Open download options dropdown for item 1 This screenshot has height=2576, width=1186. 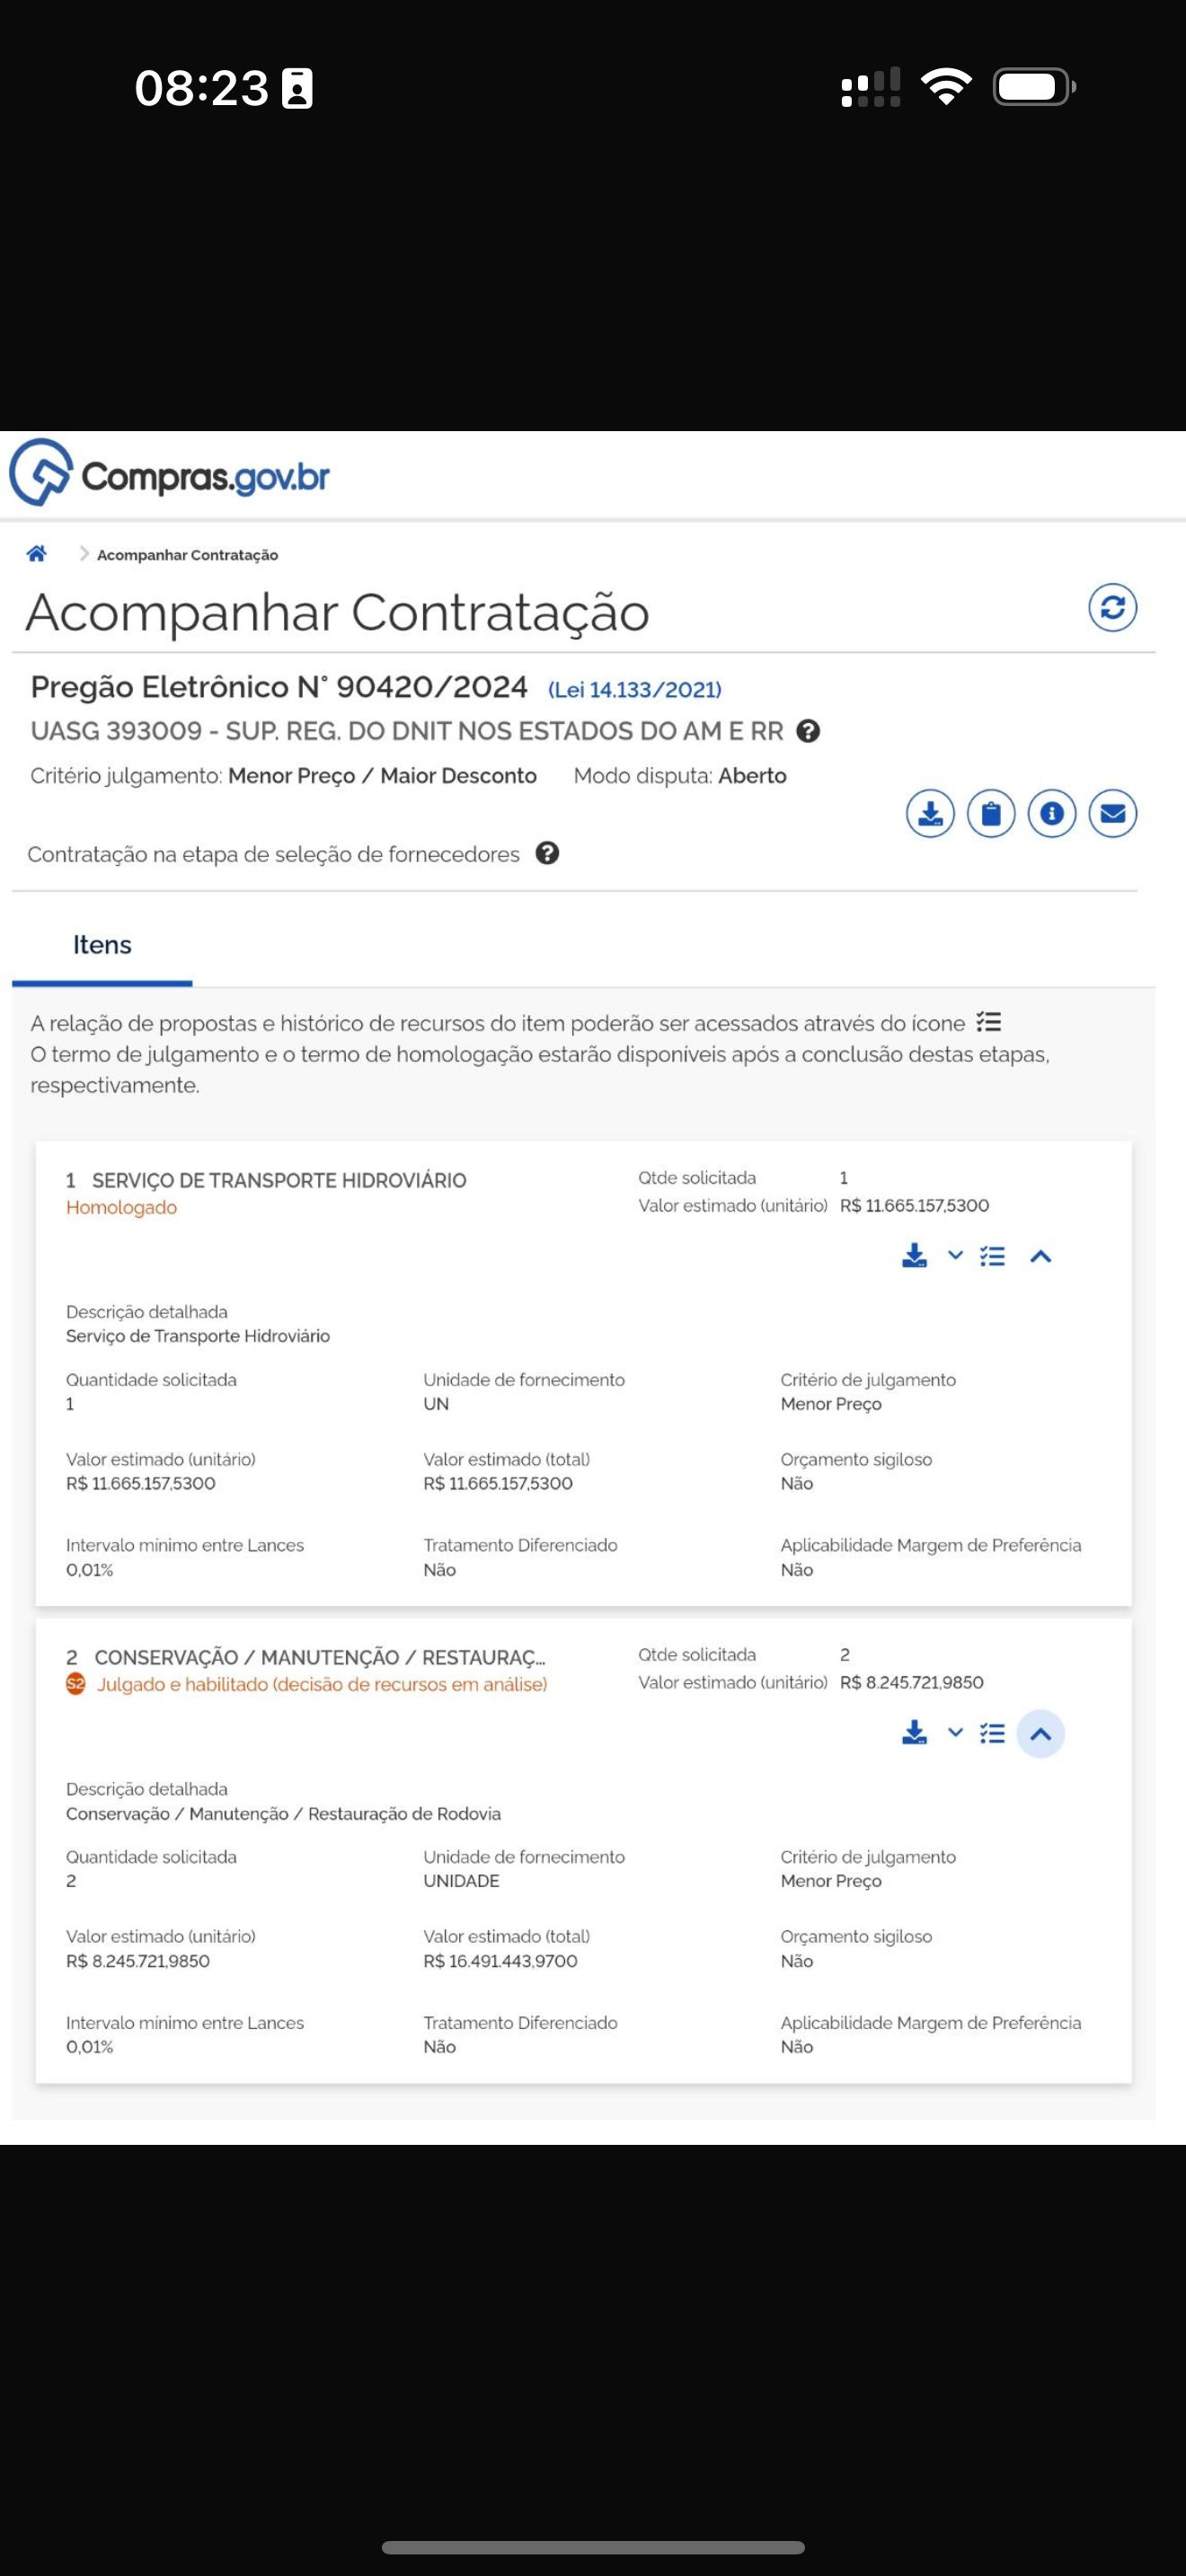(x=955, y=1256)
